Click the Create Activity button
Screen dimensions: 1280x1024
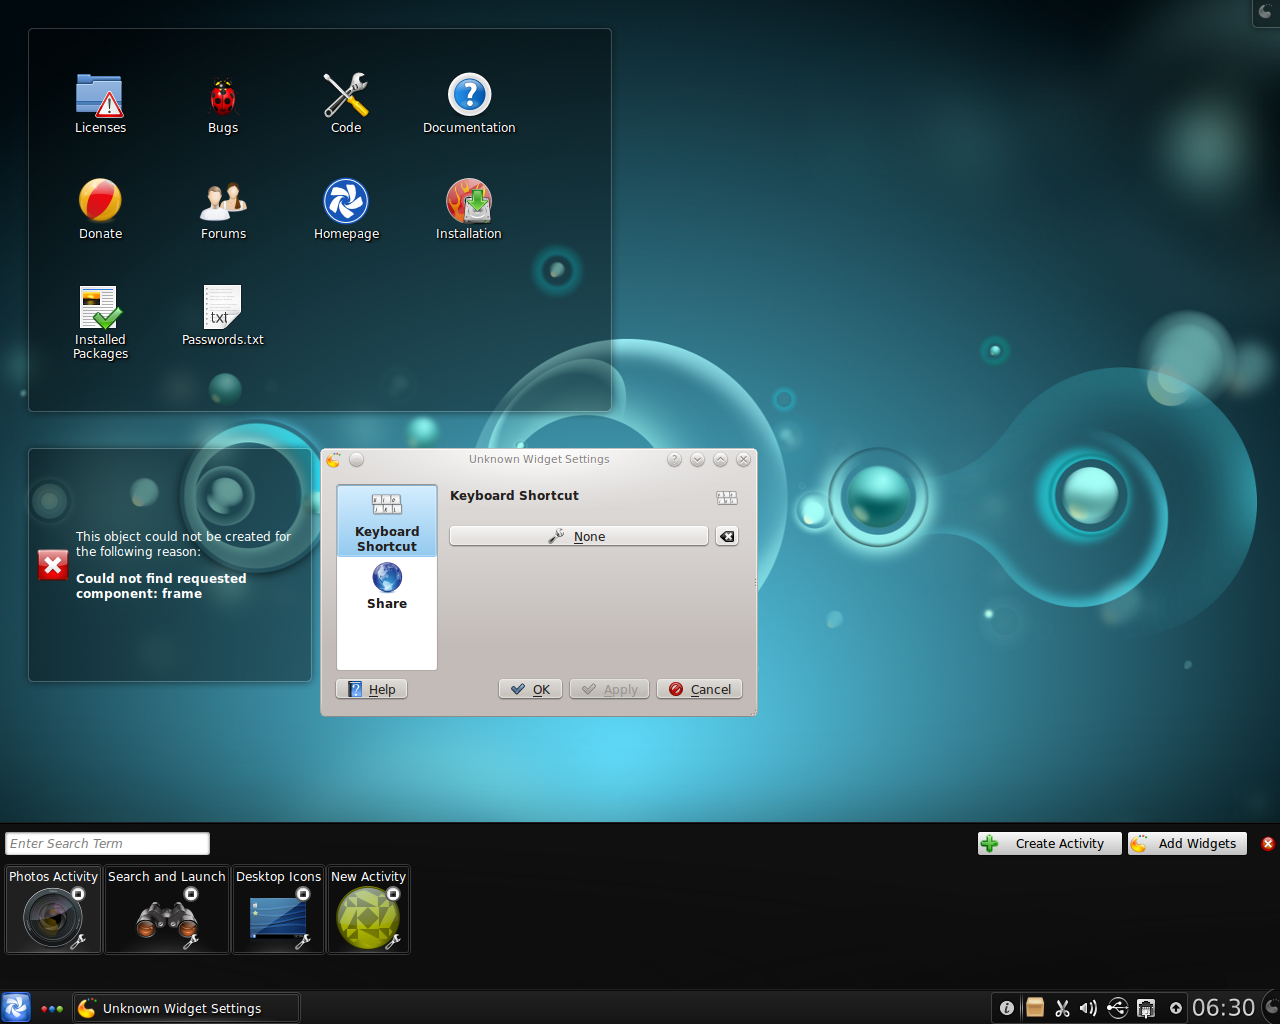coord(1049,843)
